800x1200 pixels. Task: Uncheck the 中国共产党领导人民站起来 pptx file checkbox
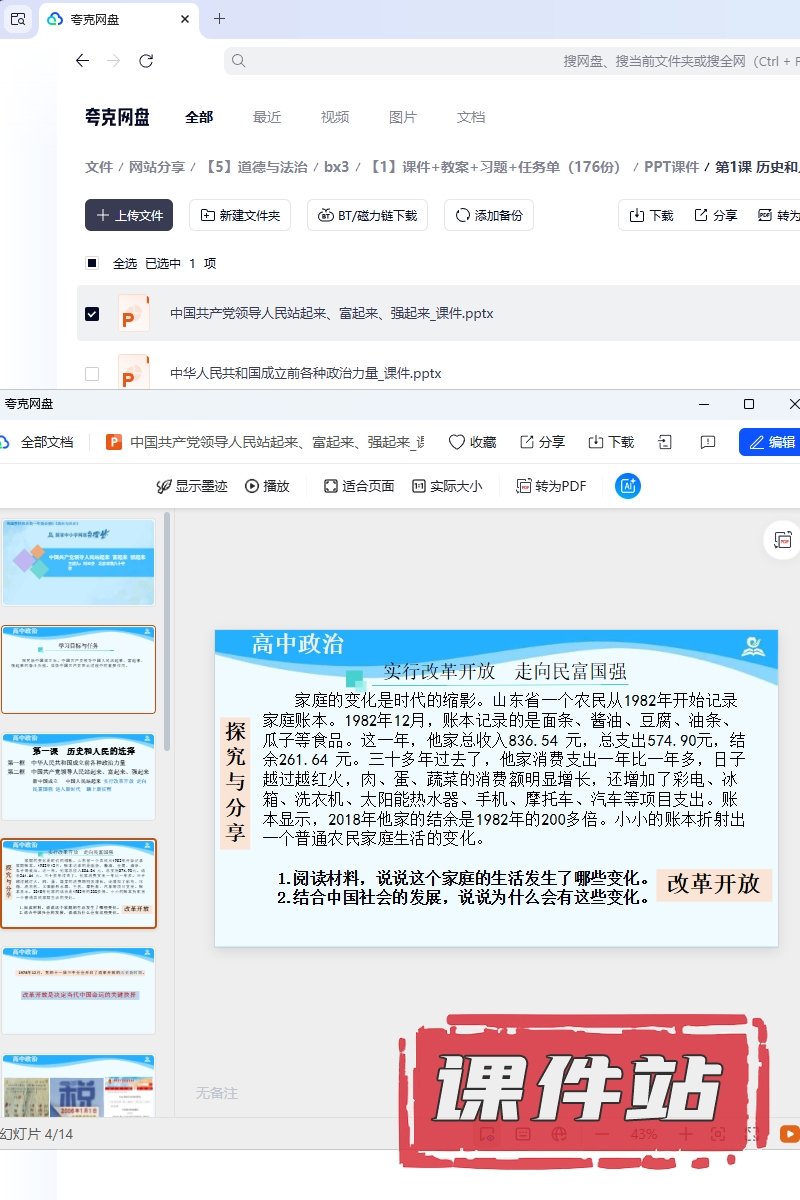tap(92, 314)
